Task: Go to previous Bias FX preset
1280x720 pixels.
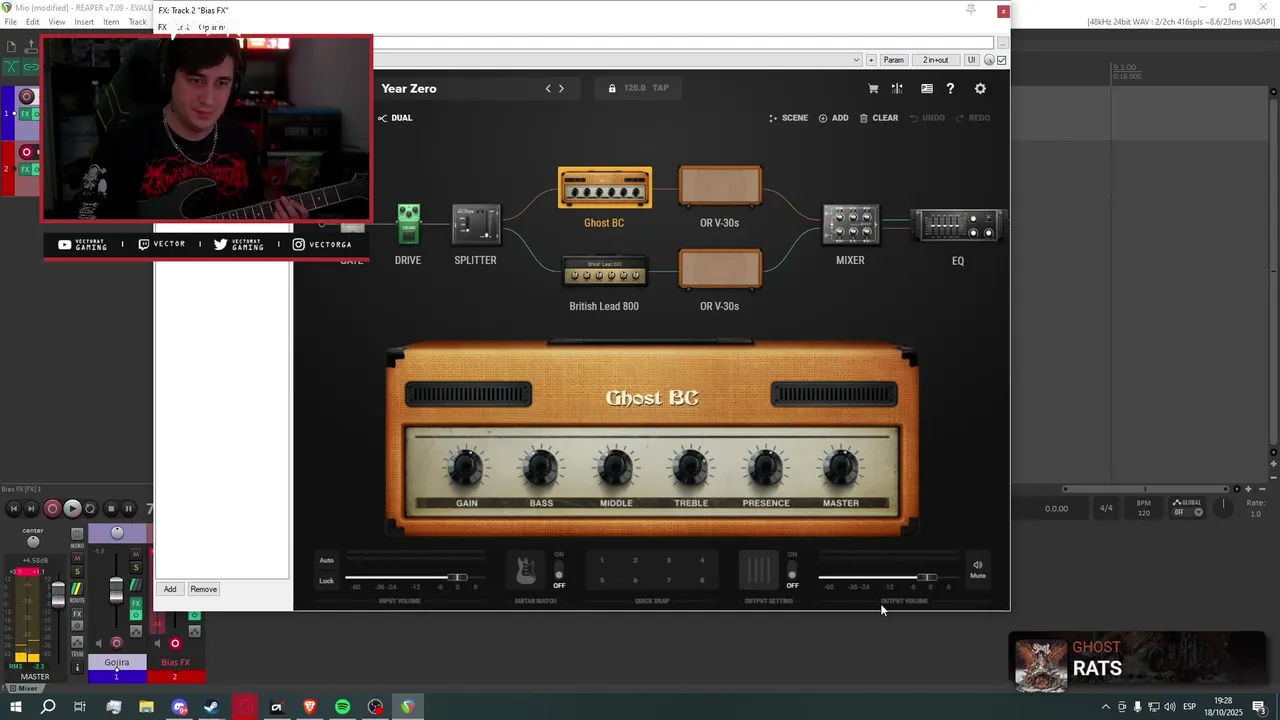Action: tap(548, 88)
